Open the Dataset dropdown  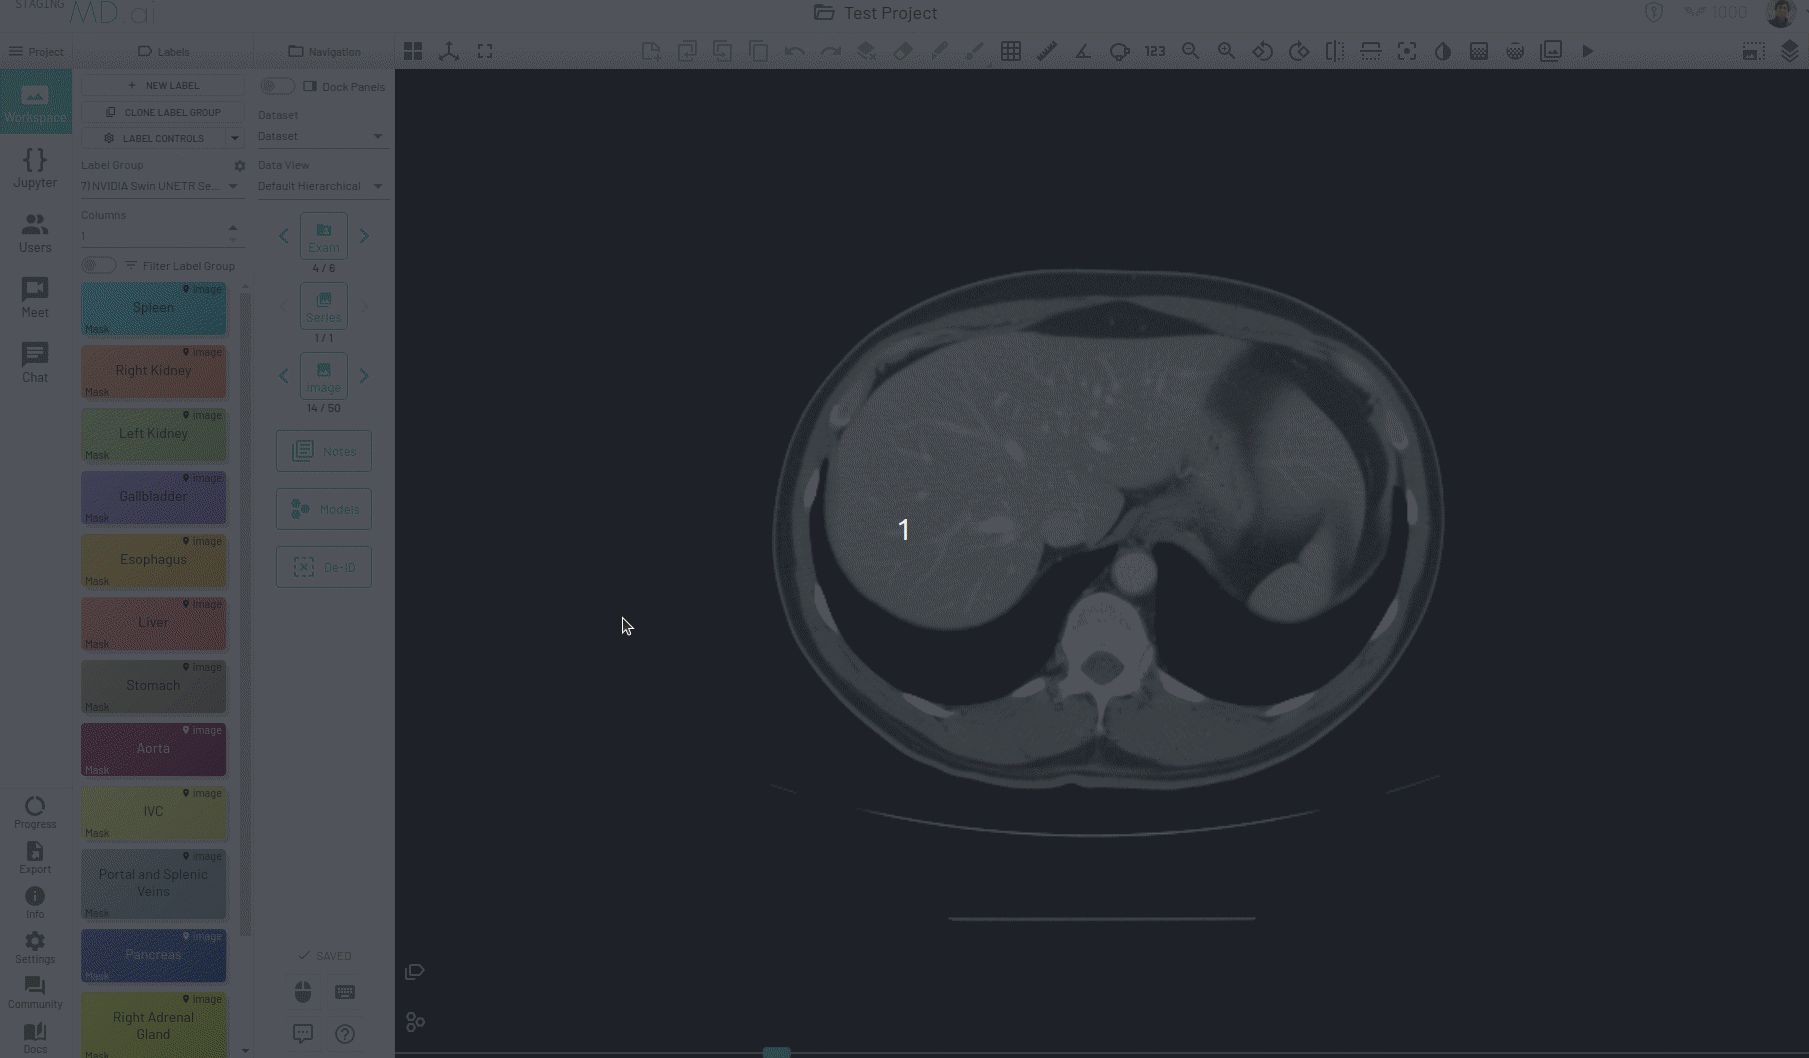(x=322, y=136)
